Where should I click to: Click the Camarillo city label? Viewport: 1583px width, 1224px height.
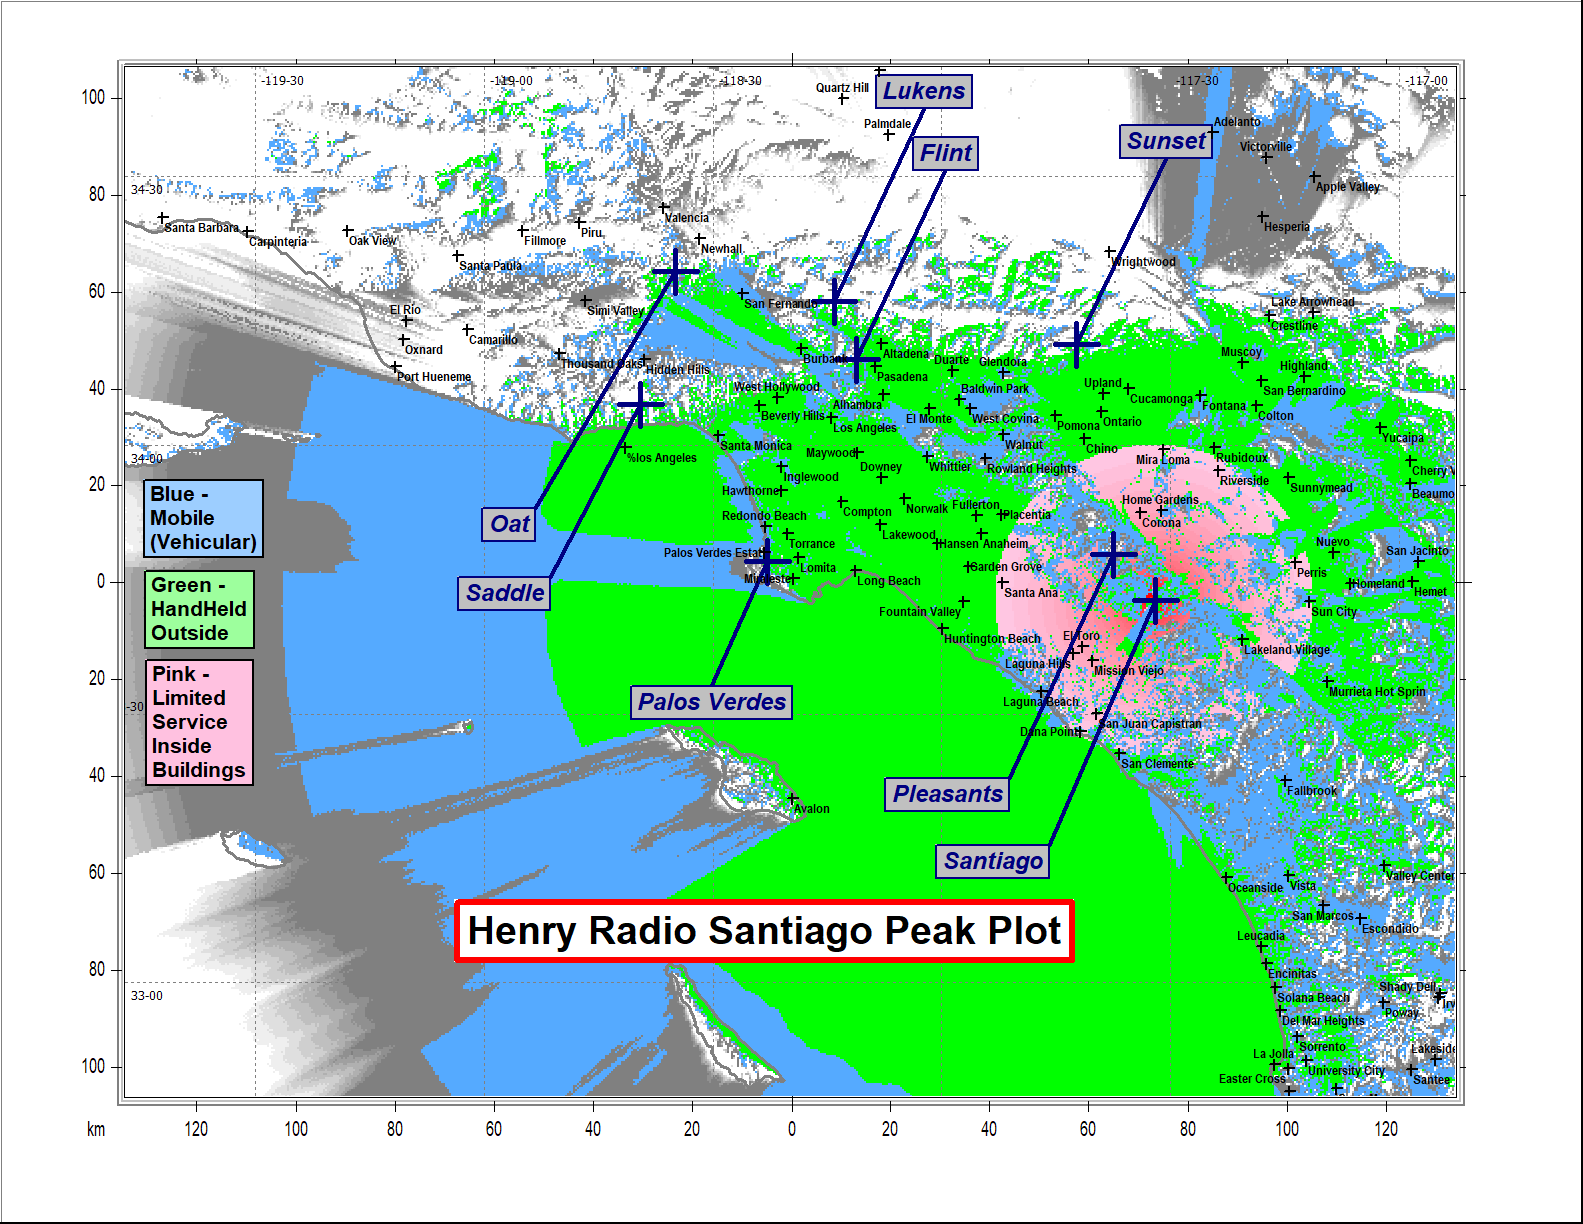(494, 340)
